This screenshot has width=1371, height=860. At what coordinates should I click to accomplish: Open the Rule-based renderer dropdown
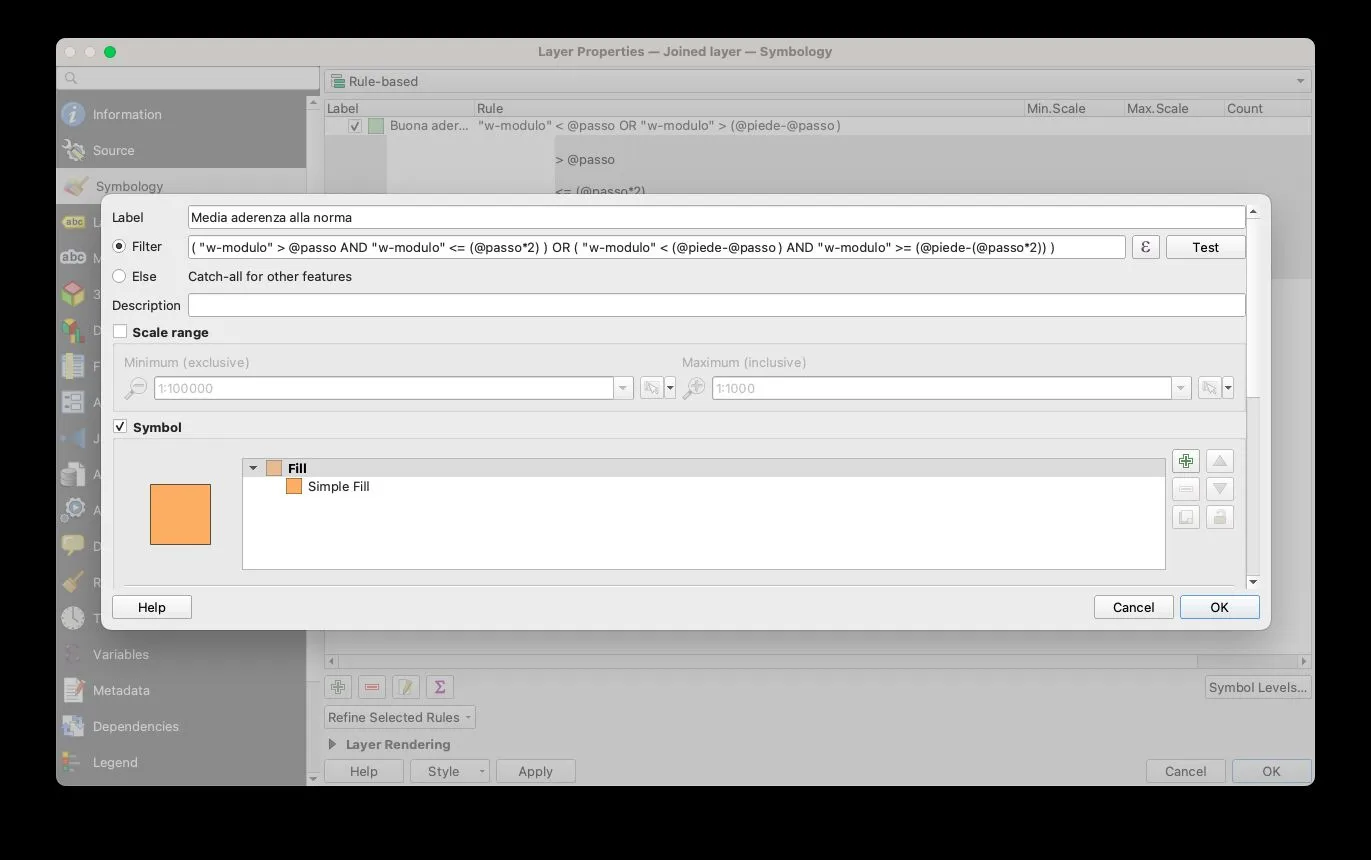tap(817, 81)
